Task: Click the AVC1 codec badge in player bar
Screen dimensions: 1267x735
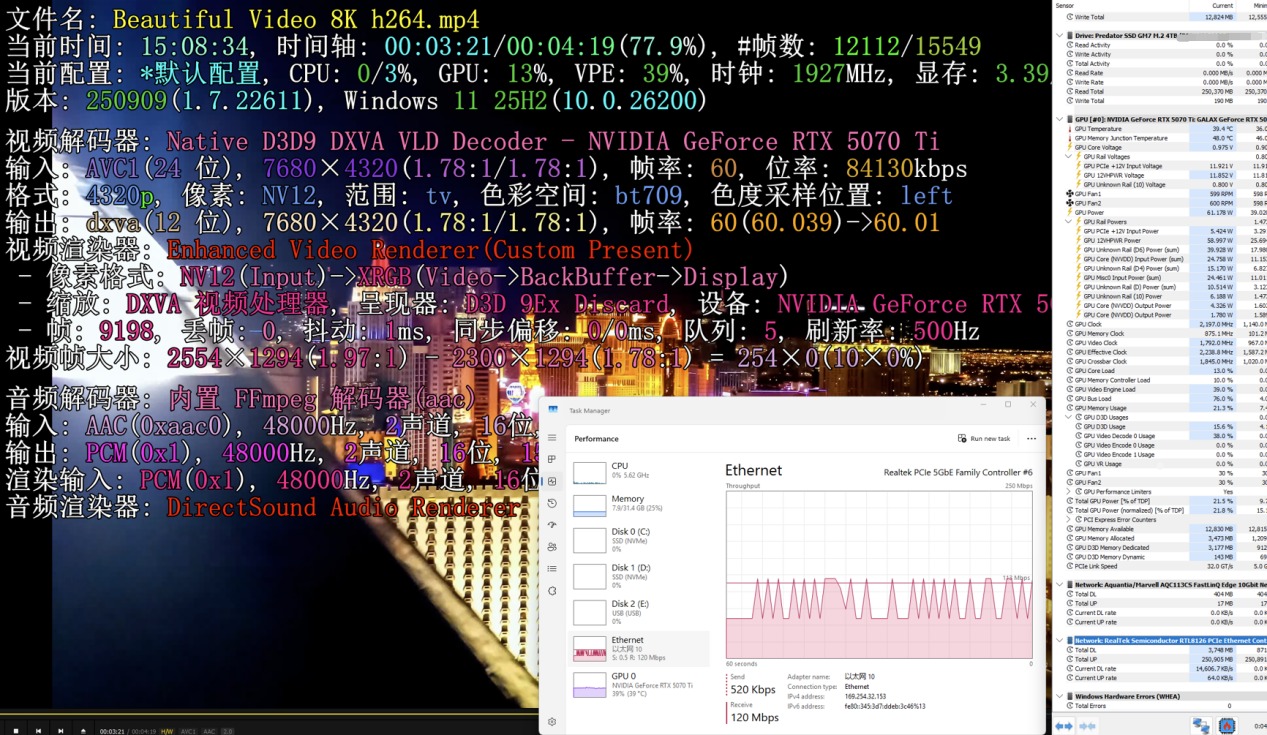Action: [188, 731]
